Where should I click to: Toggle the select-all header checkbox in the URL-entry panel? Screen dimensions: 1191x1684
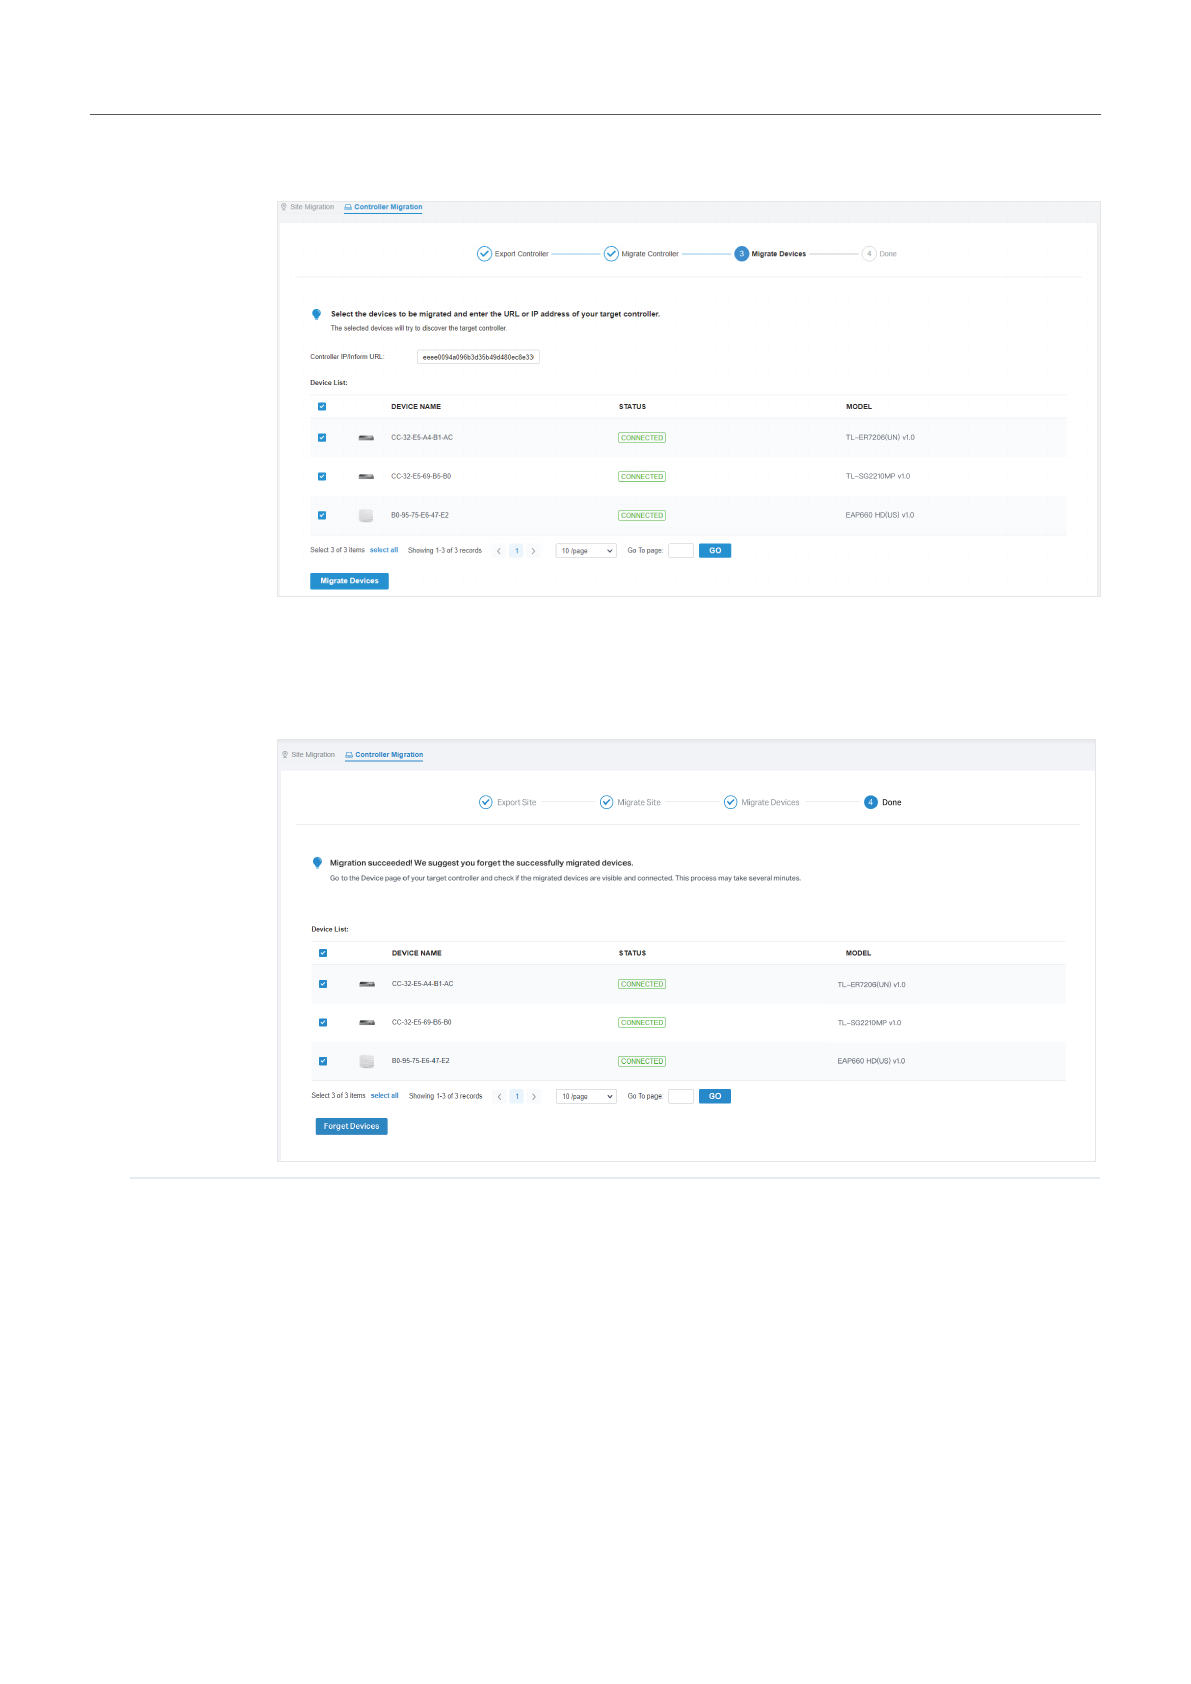pos(322,407)
